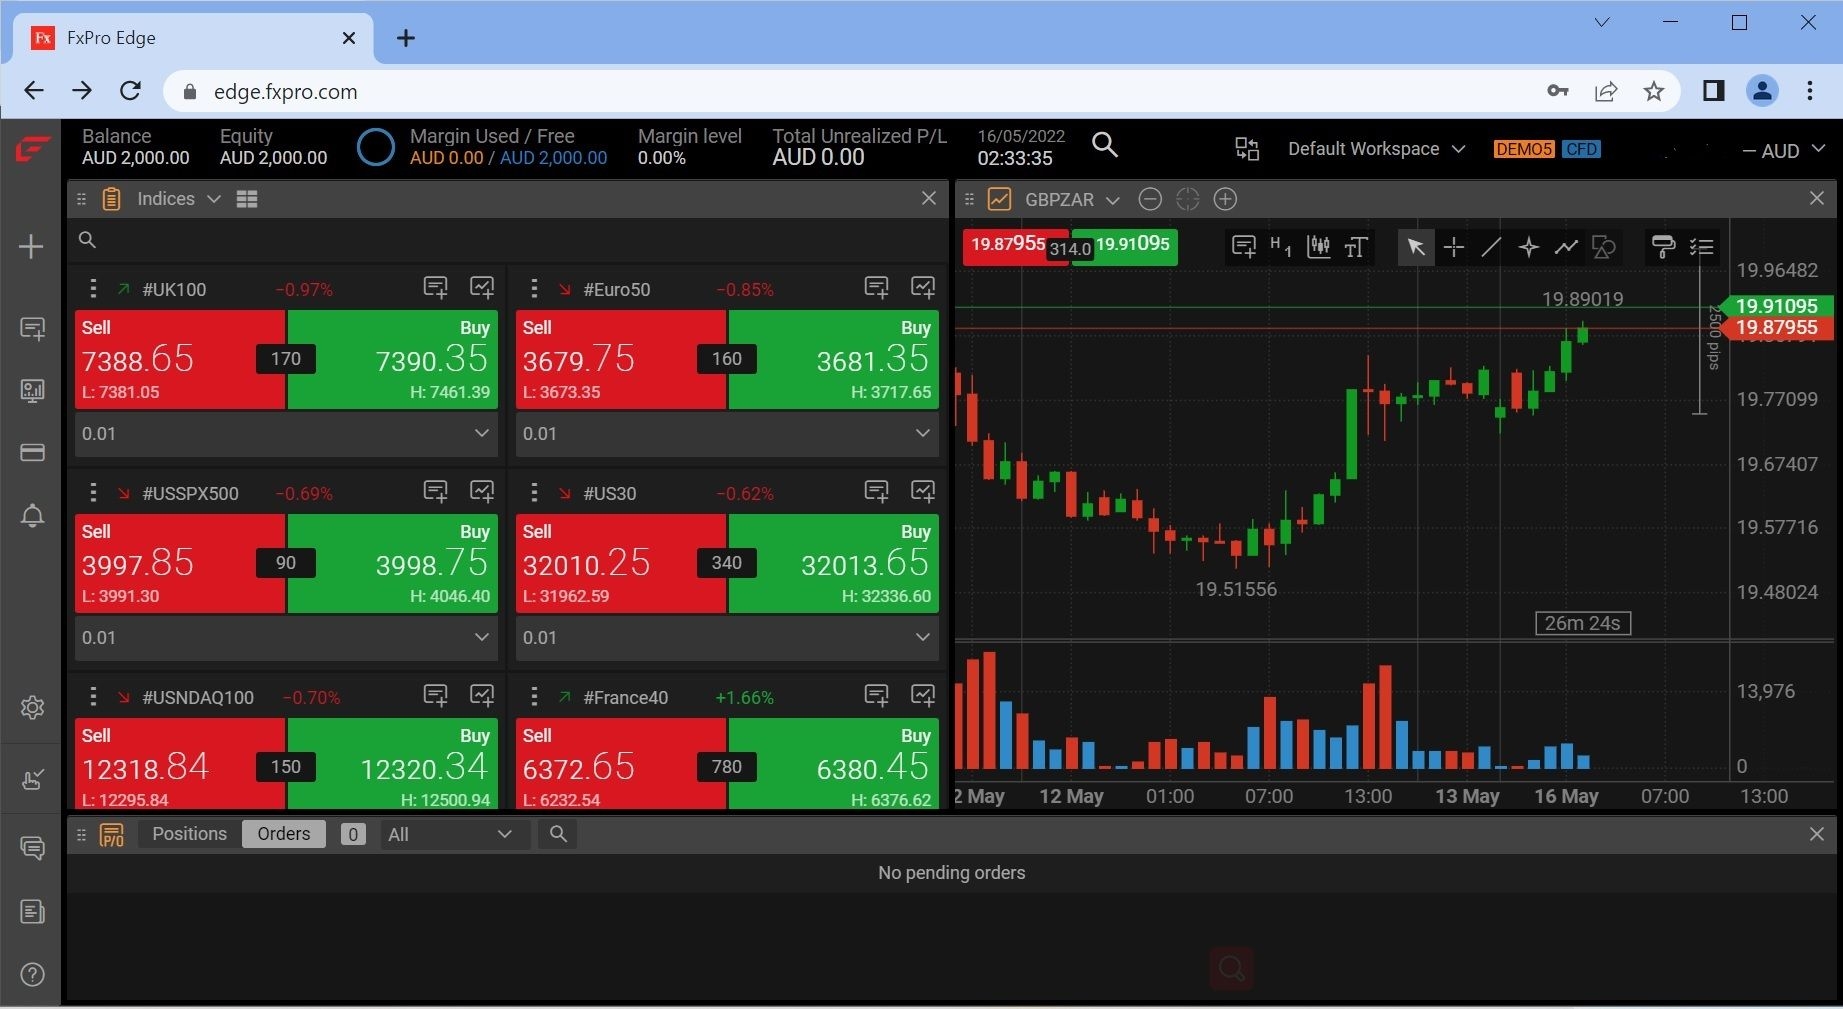Open the notifications bell in the sidebar
1843x1009 pixels.
(x=31, y=515)
